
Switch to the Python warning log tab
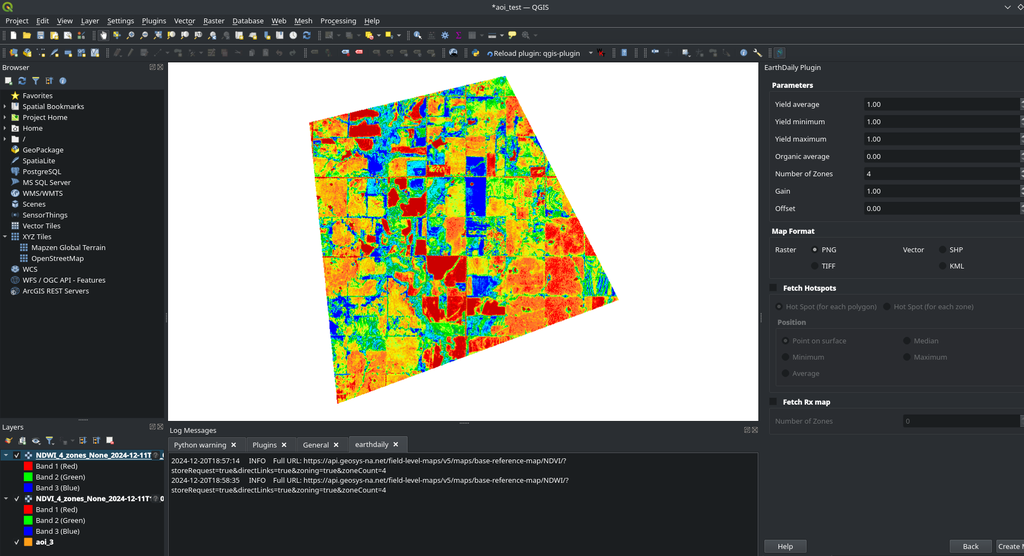coord(200,445)
